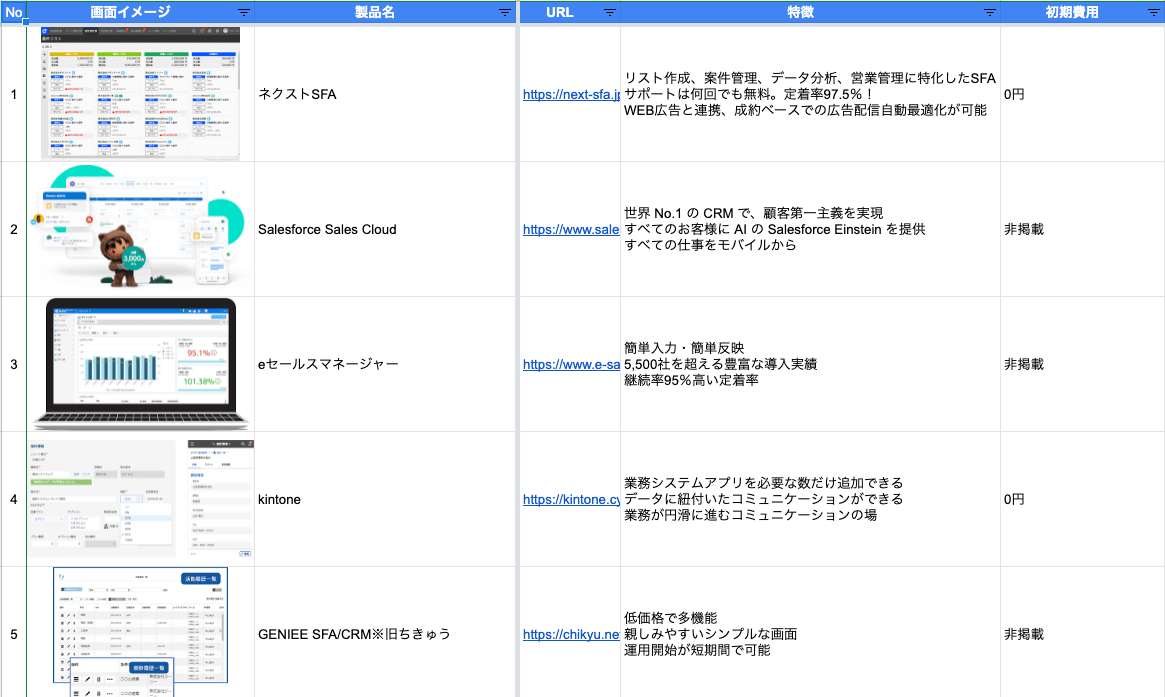The height and width of the screenshot is (697, 1165).
Task: Select the 0円 cost cell for kintone
Action: 1083,499
